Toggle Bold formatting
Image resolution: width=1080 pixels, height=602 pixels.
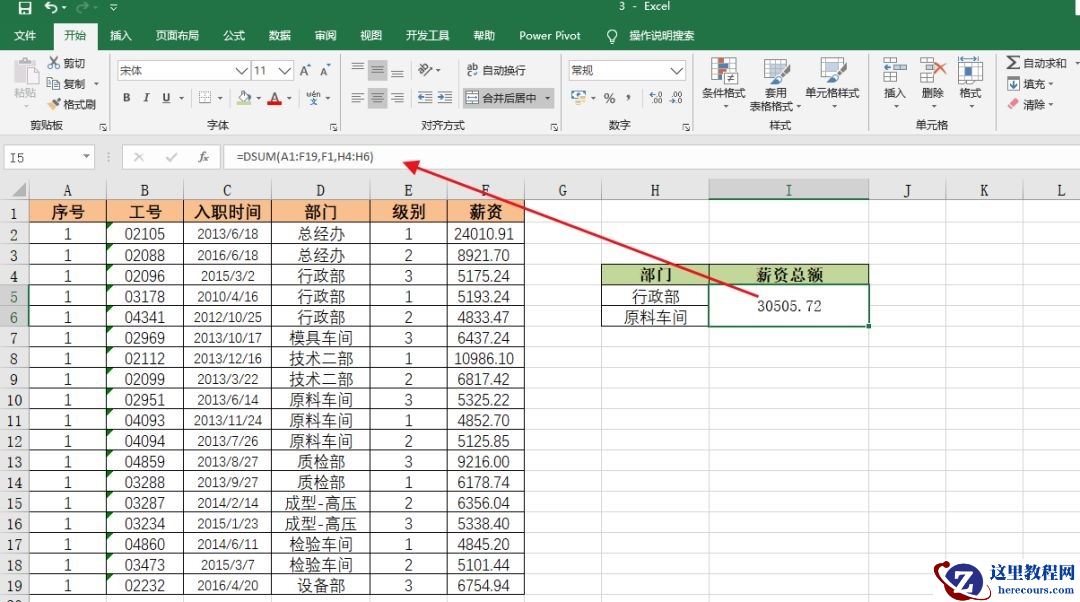pos(127,98)
